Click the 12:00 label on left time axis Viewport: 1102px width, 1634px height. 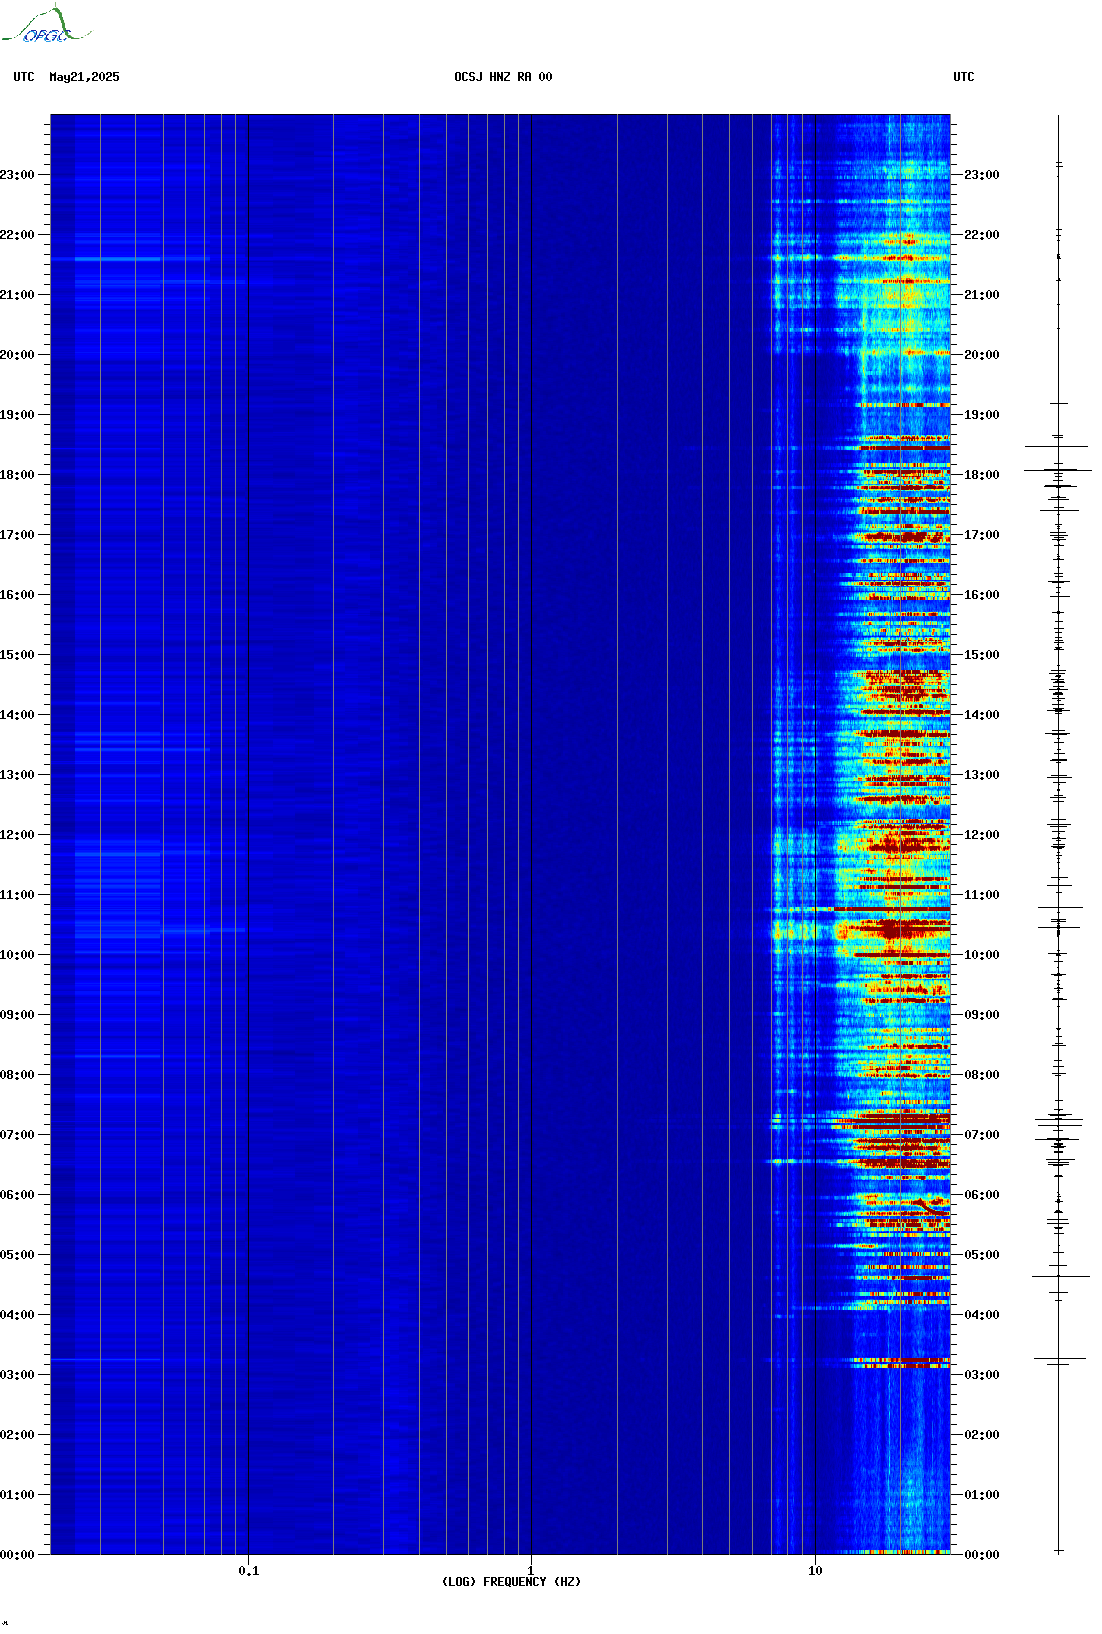(x=17, y=835)
